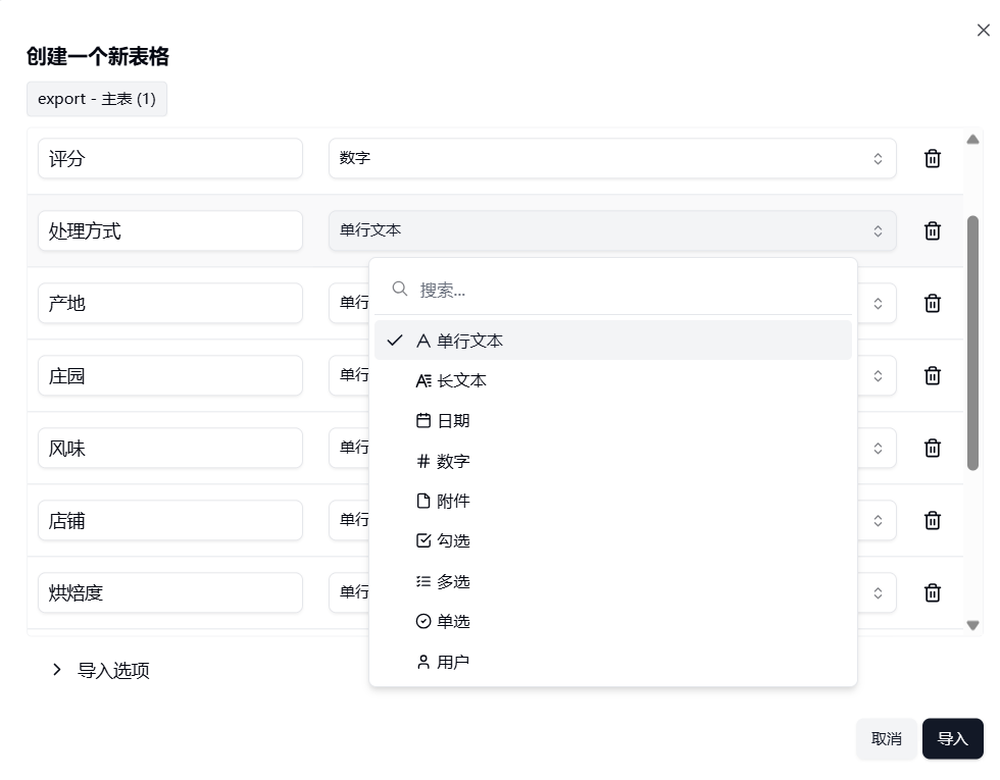Delete the 烘焙度 field row
The width and height of the screenshot is (1000, 780).
click(x=932, y=592)
